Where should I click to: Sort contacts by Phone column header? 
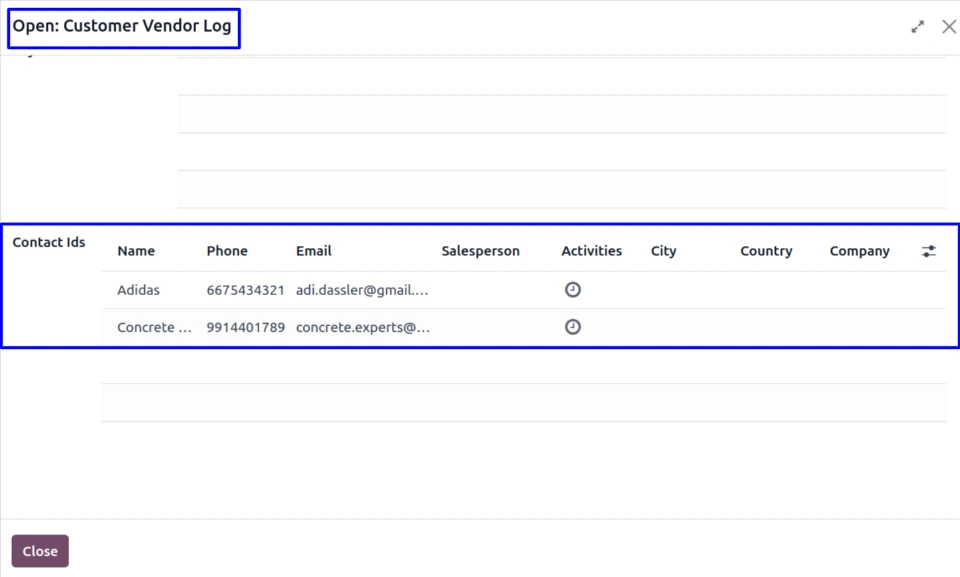point(227,251)
